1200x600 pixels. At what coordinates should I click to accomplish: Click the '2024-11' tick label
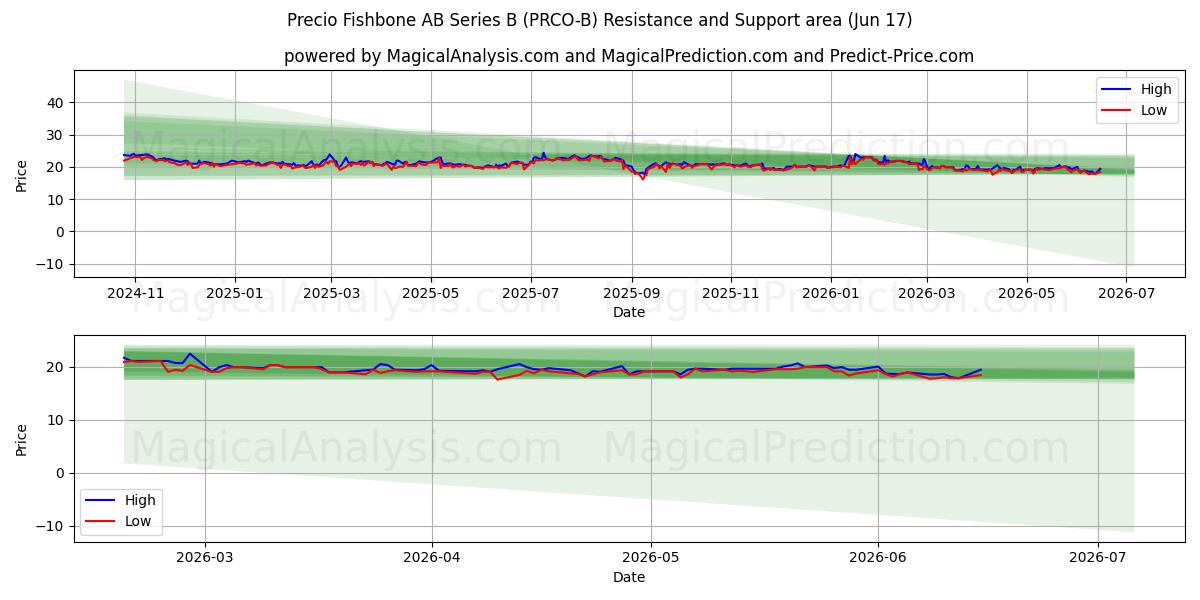tap(135, 293)
